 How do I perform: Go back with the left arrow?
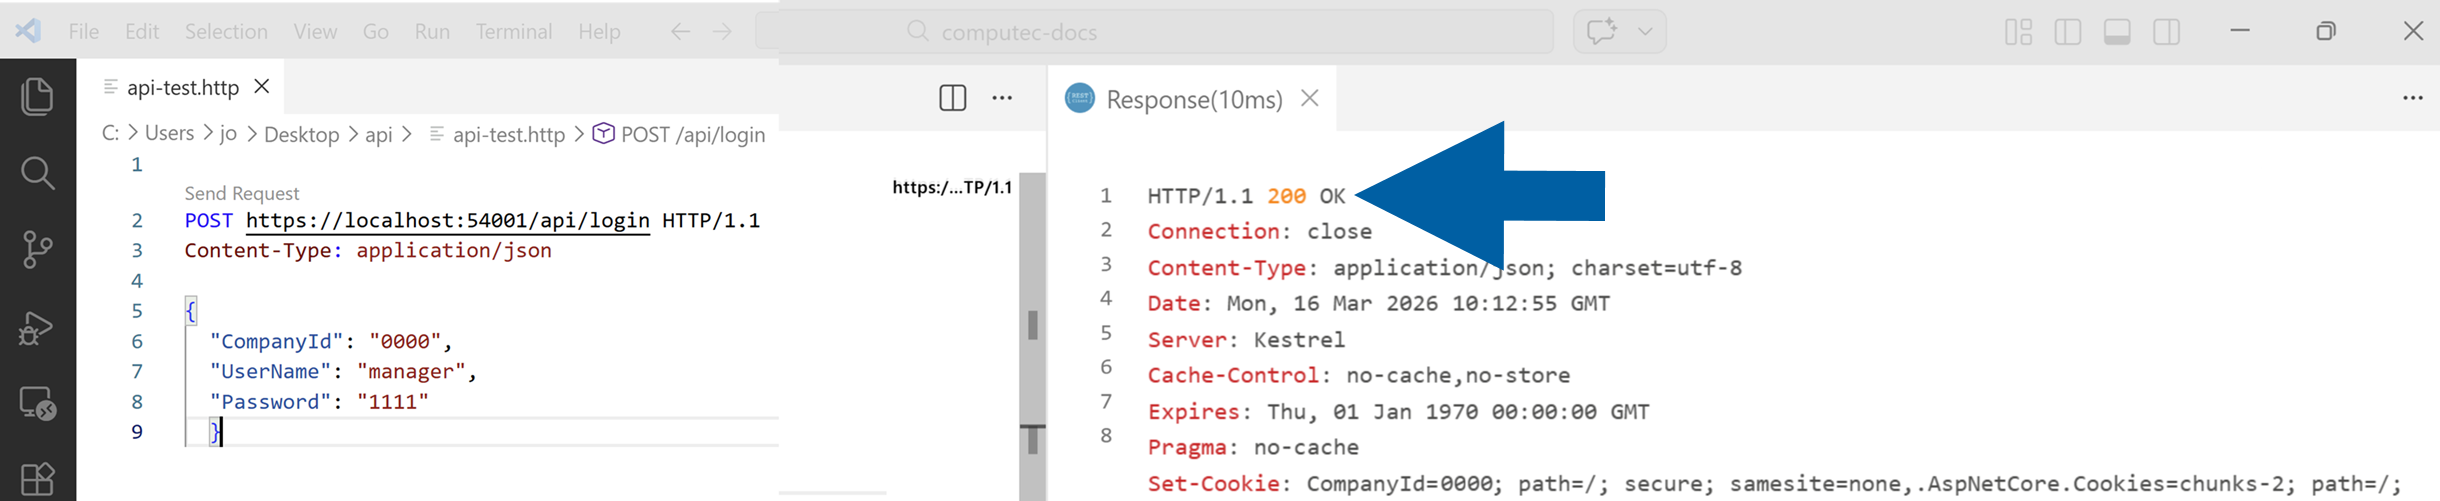click(680, 32)
